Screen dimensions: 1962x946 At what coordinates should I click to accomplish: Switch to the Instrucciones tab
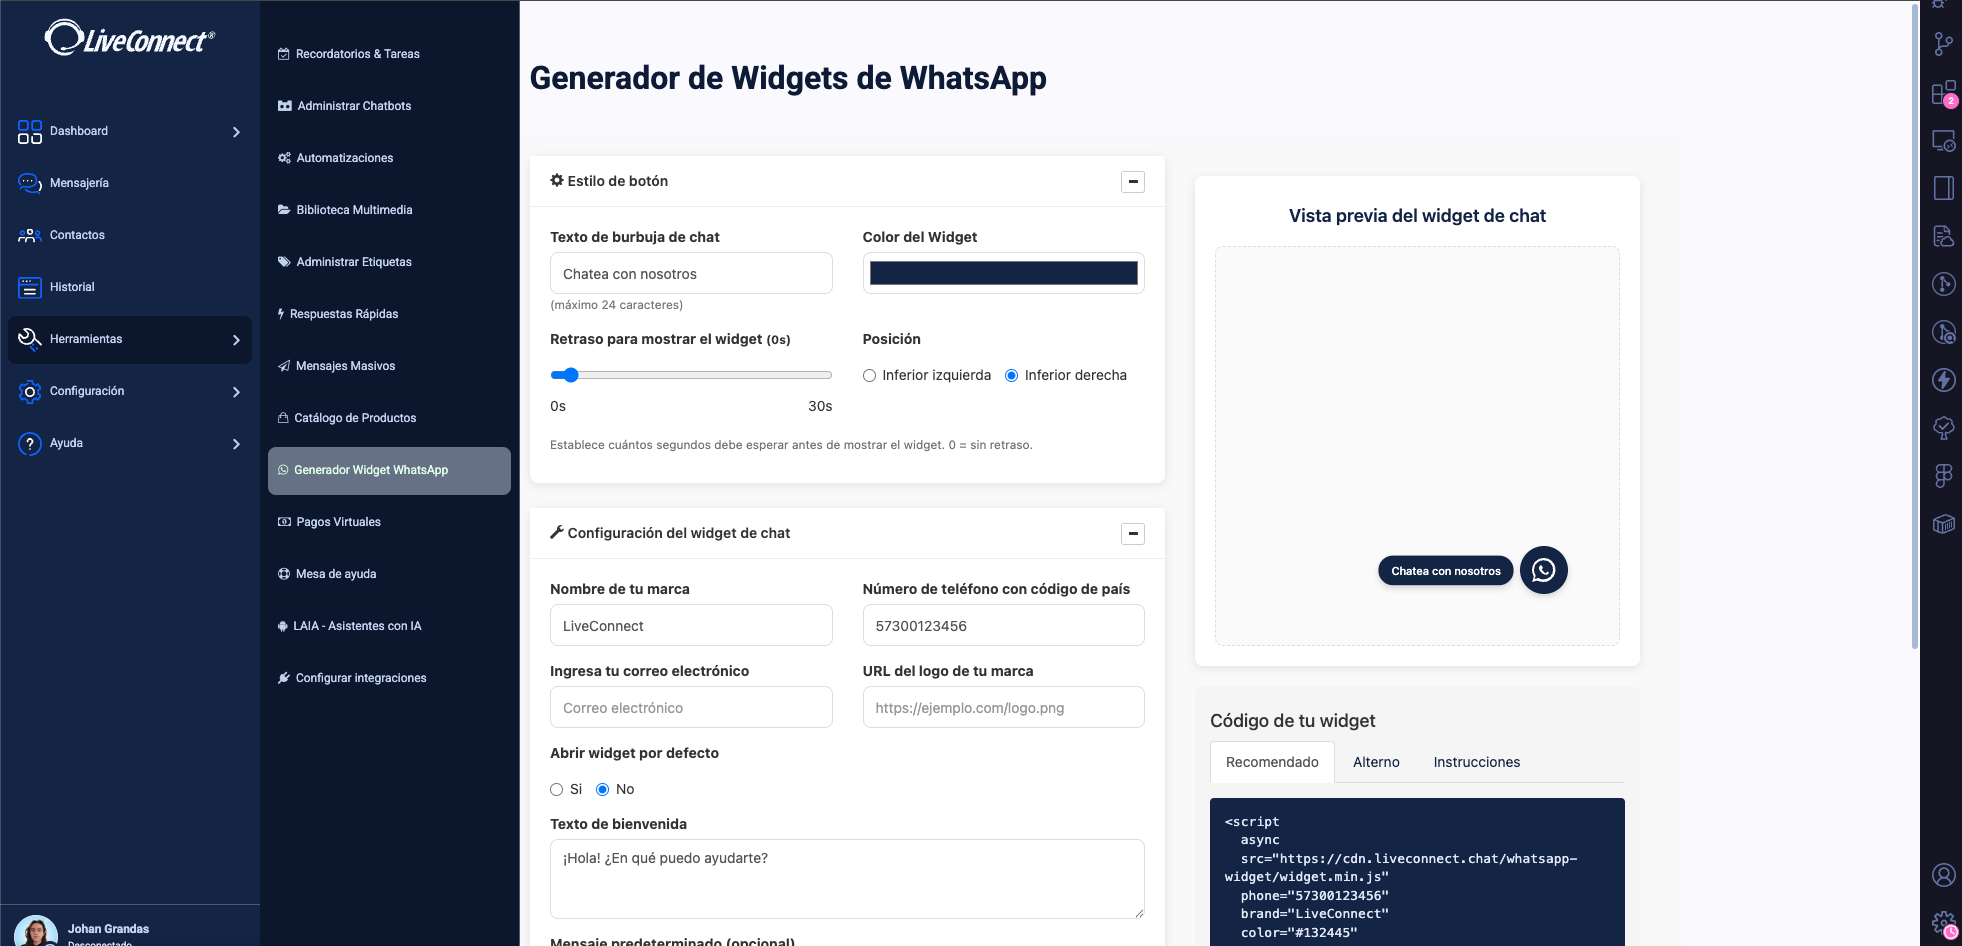click(1477, 762)
